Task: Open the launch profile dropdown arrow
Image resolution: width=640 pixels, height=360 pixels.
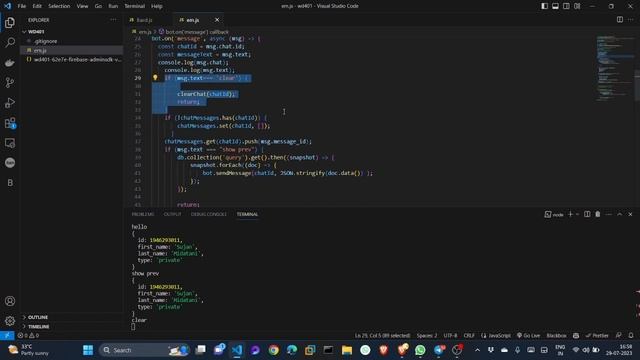Action: click(x=577, y=214)
